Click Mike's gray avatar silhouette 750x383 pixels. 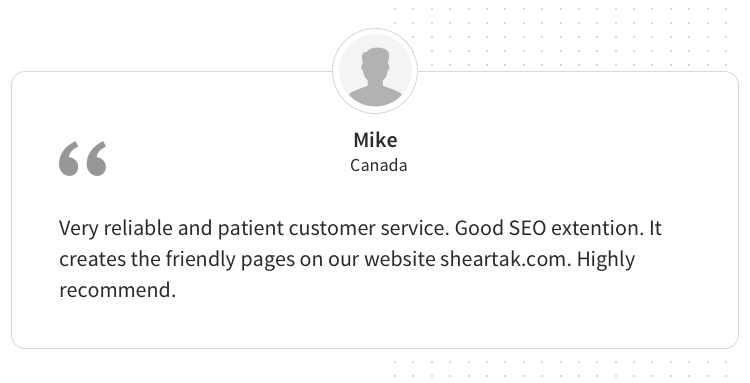pos(375,71)
